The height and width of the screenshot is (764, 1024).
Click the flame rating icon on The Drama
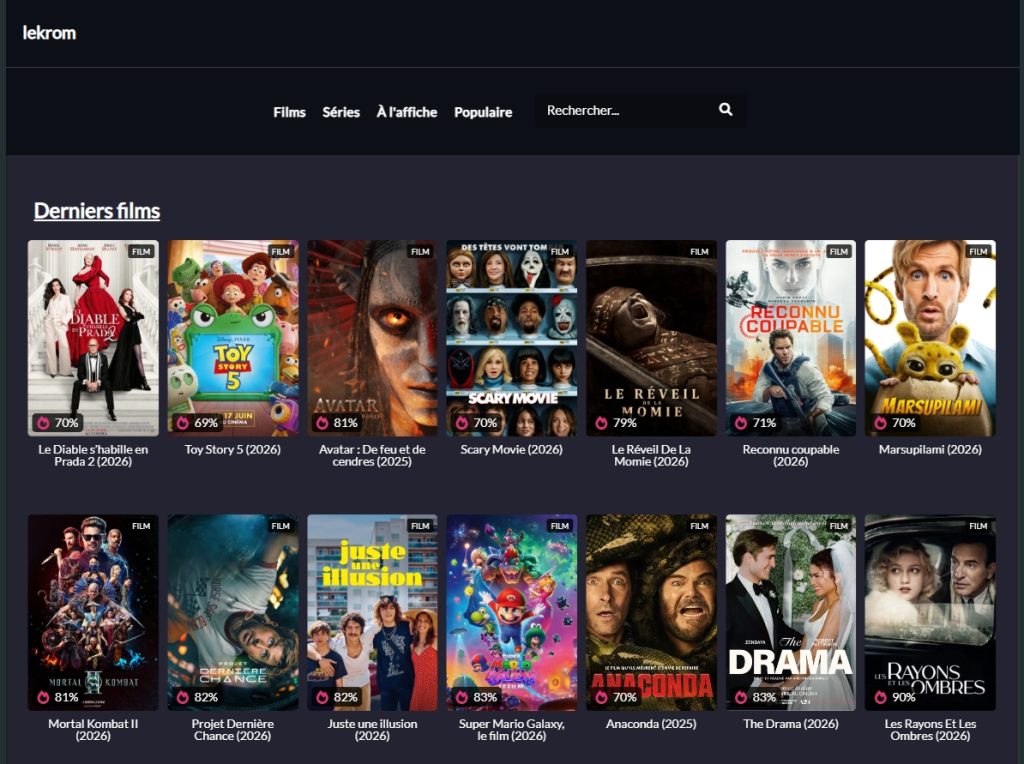(x=741, y=697)
